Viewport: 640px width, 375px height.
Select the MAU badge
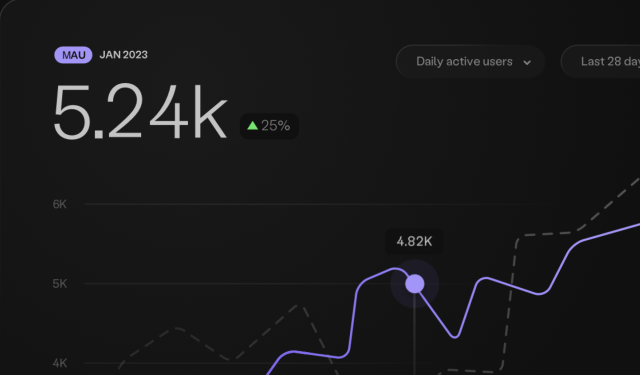pyautogui.click(x=73, y=55)
